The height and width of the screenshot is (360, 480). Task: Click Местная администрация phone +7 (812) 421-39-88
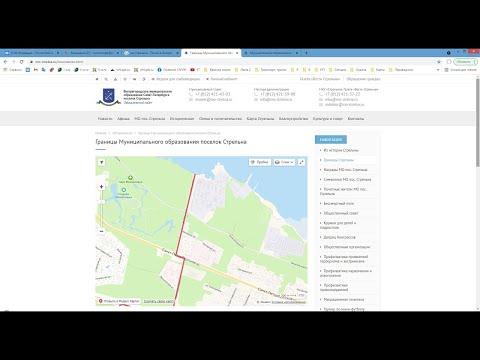click(x=277, y=94)
